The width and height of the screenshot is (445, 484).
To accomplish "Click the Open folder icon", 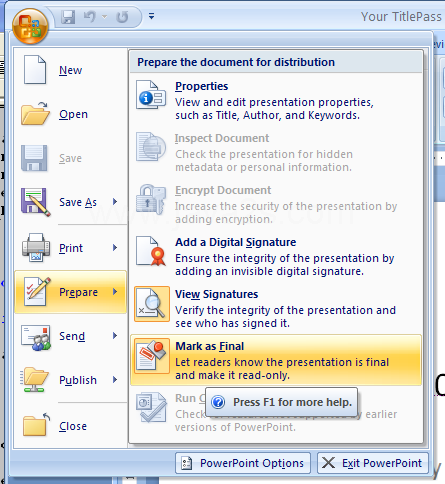I will [35, 113].
